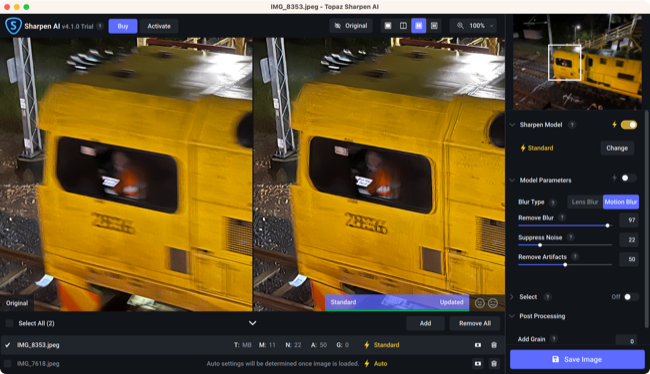This screenshot has height=374, width=650.
Task: Open help icon next to version label
Action: (100, 26)
